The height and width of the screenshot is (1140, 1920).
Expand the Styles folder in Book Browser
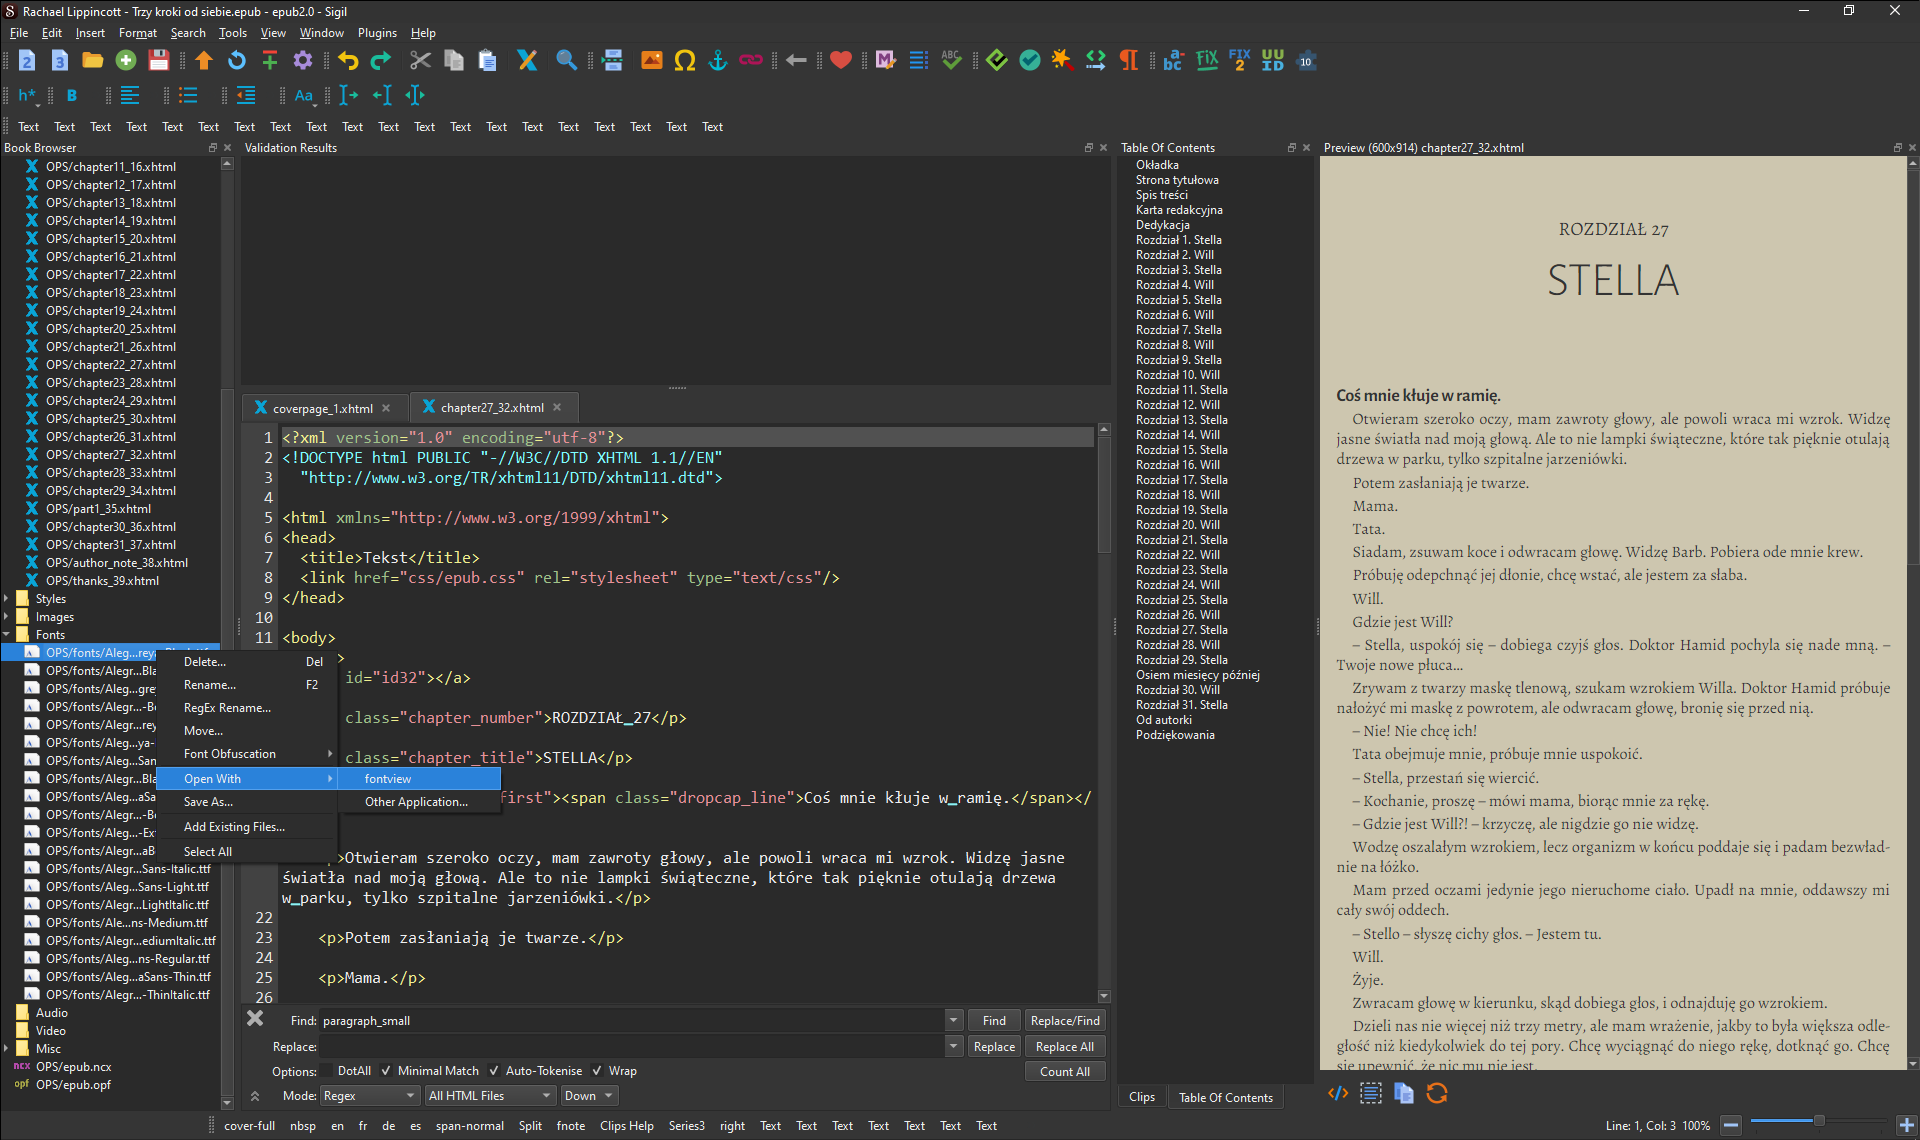(x=7, y=599)
